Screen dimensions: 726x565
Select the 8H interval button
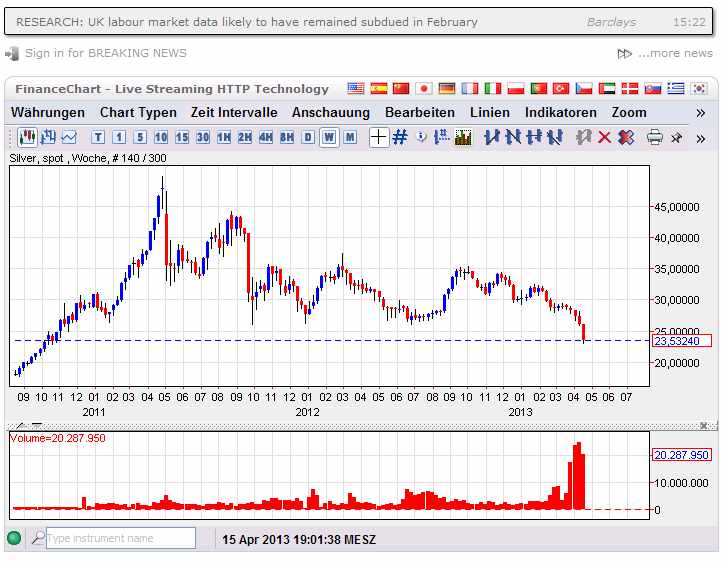click(287, 138)
